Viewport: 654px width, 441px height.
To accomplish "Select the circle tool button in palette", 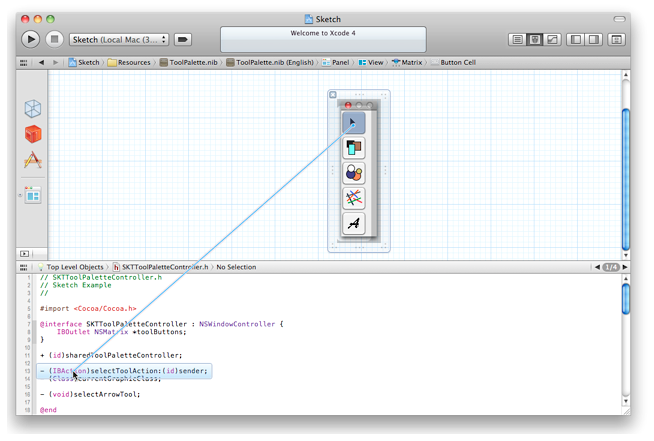I will pos(354,173).
